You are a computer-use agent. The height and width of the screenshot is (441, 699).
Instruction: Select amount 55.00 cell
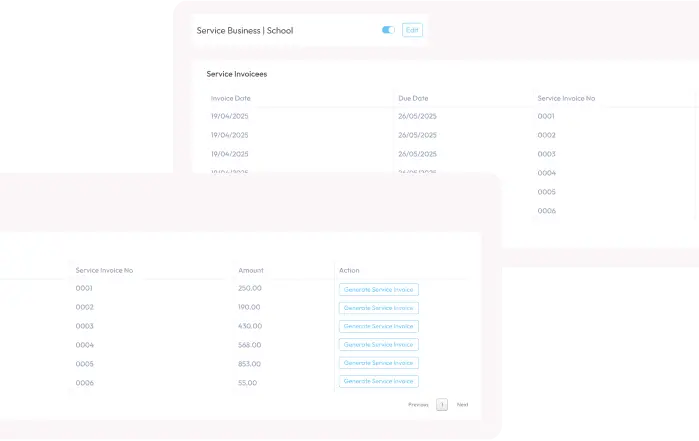click(247, 383)
